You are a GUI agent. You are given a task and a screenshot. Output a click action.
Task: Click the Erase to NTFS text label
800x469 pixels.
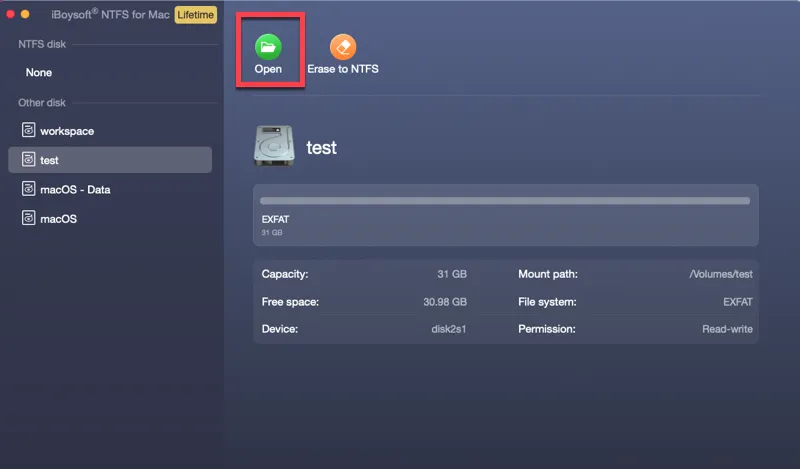[x=343, y=69]
